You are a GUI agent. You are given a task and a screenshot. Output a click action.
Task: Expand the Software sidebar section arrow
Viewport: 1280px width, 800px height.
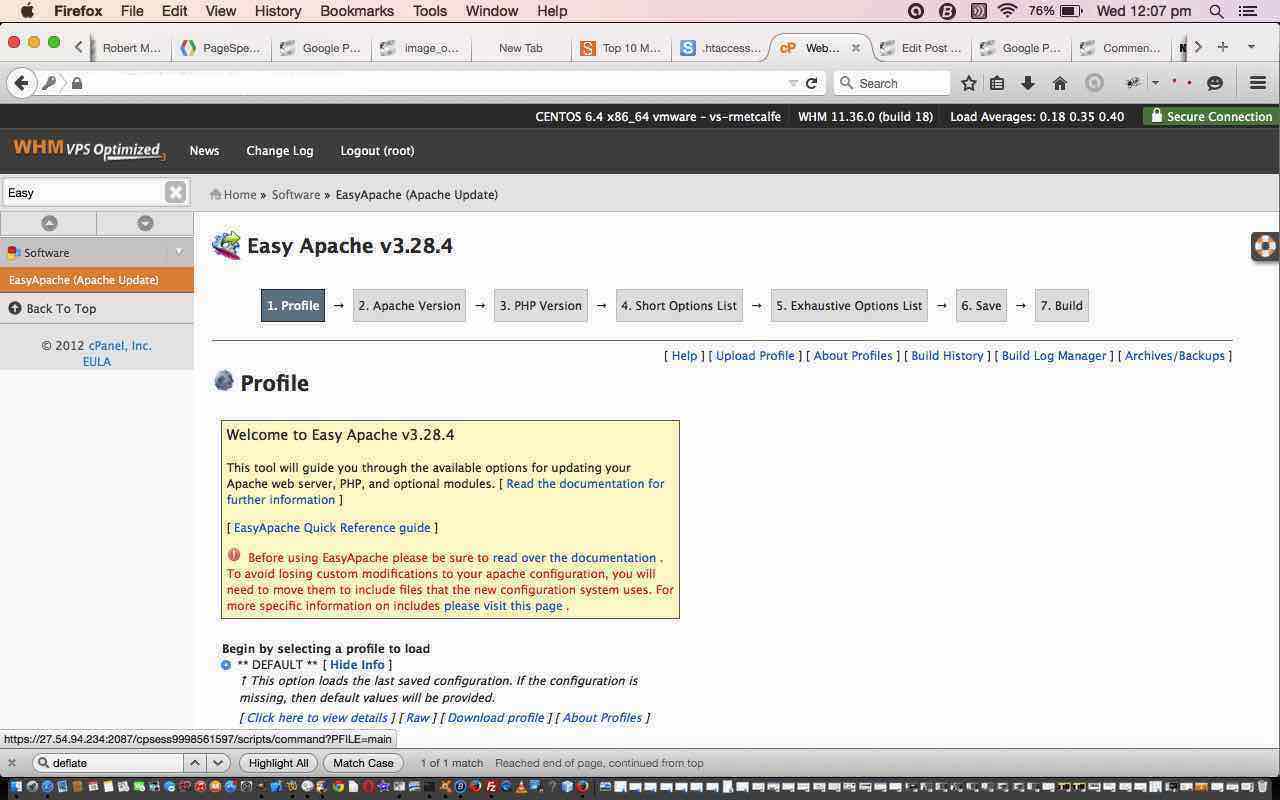click(179, 252)
